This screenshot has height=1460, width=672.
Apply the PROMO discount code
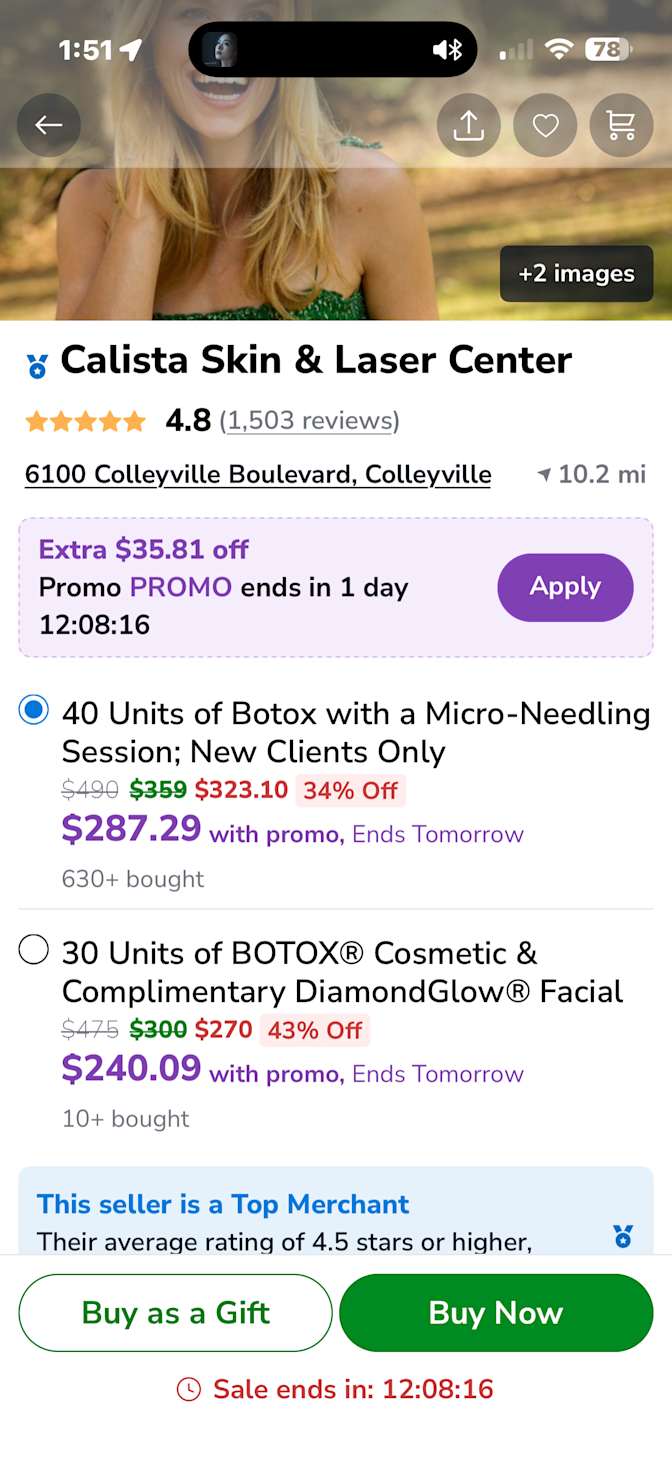pos(565,587)
